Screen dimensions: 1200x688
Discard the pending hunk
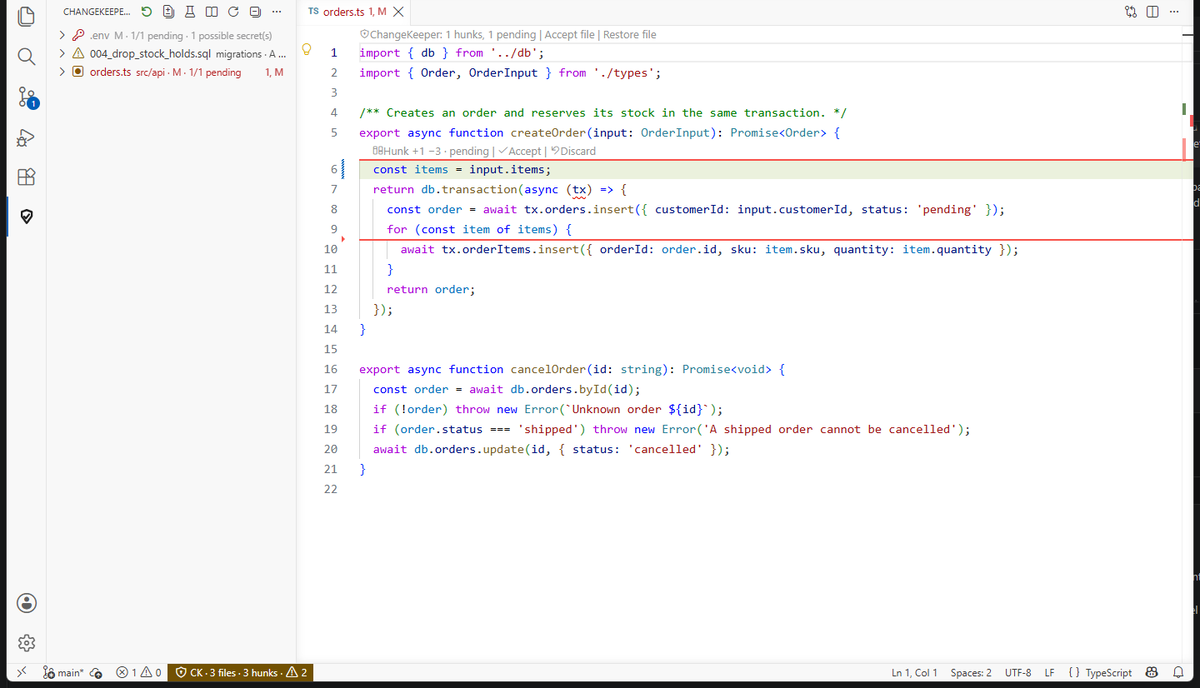click(x=575, y=151)
